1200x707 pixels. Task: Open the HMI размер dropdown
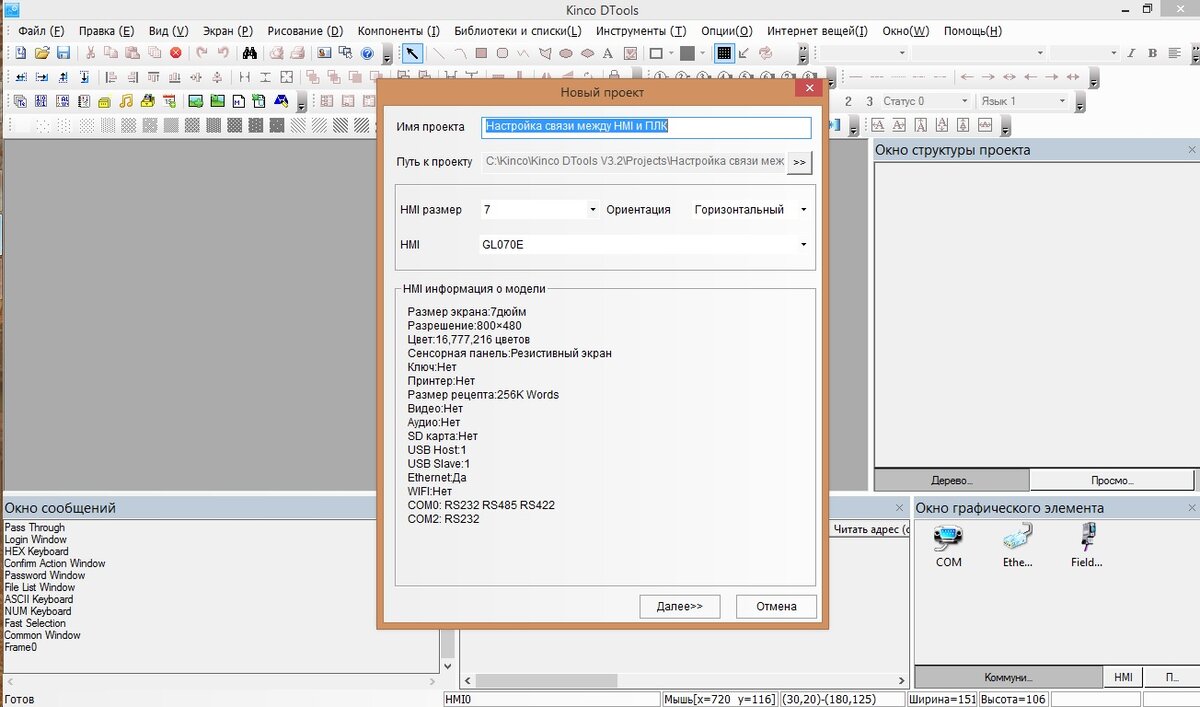pyautogui.click(x=593, y=210)
